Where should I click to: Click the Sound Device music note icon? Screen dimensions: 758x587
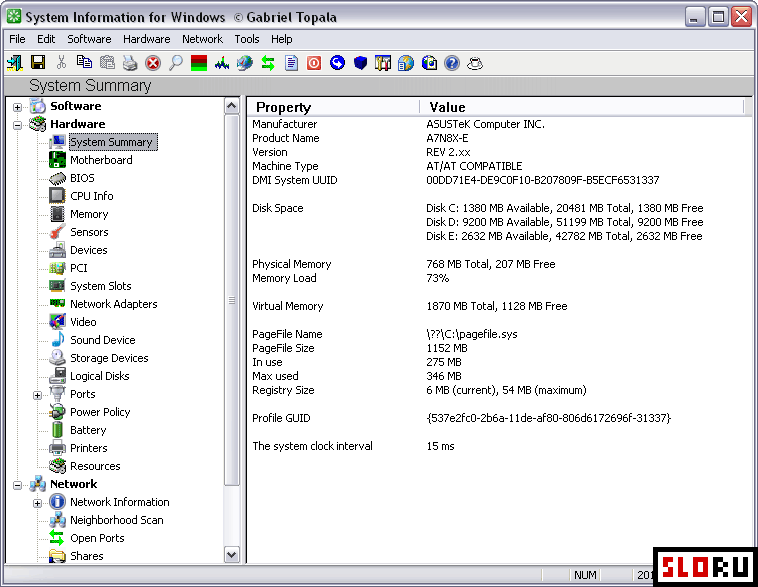point(58,340)
